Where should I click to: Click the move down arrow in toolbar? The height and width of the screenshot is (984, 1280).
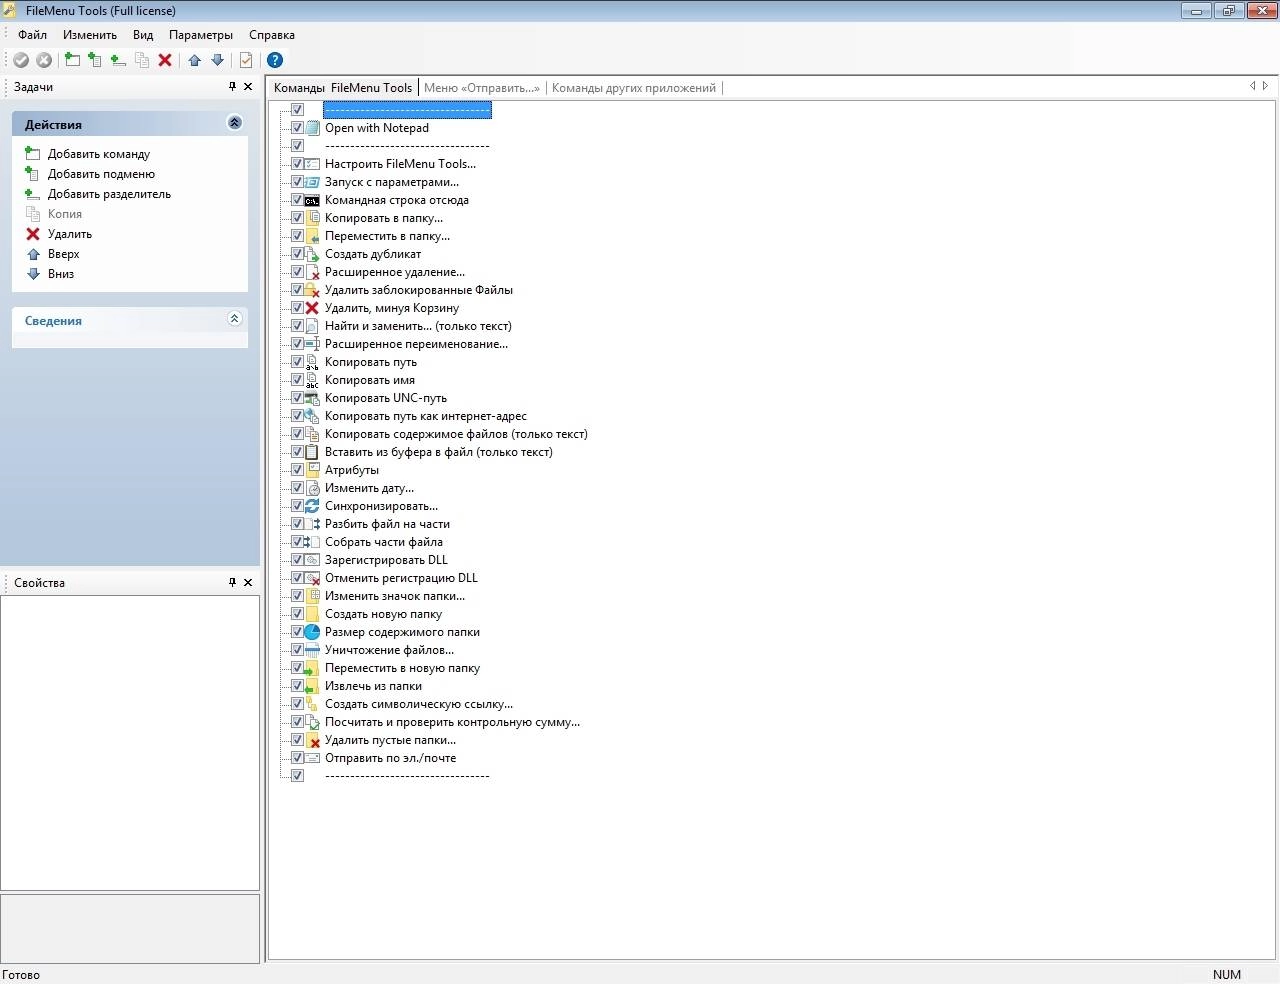217,60
